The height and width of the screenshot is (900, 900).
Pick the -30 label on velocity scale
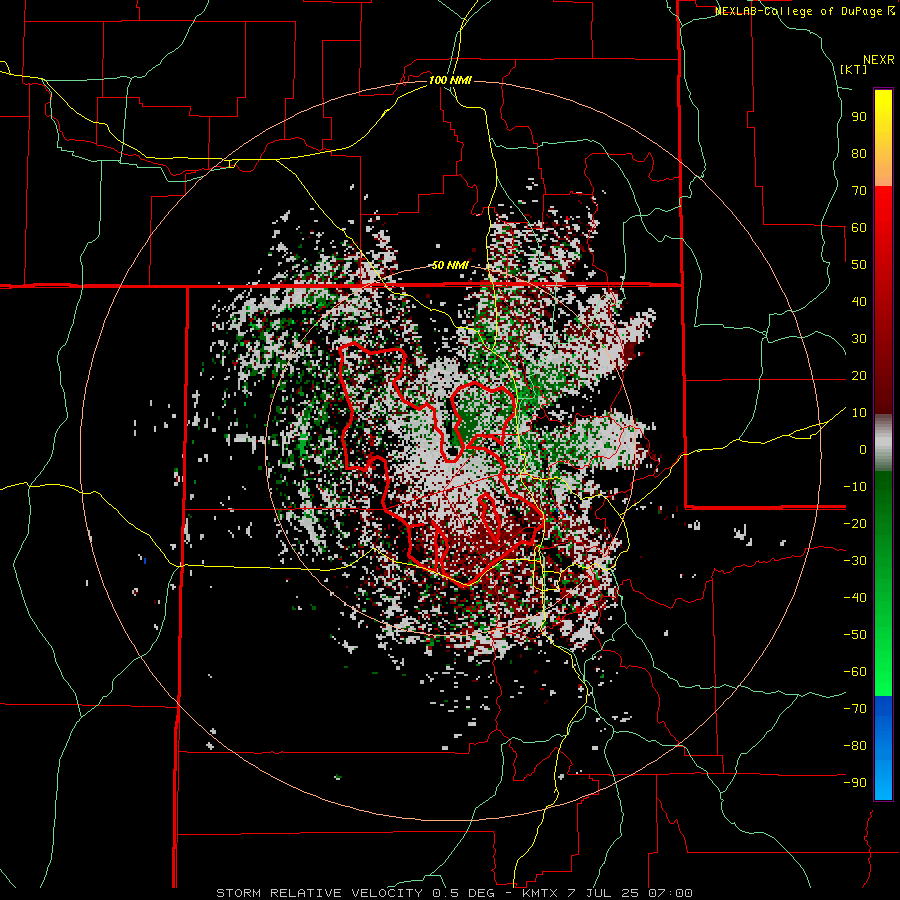pyautogui.click(x=855, y=561)
